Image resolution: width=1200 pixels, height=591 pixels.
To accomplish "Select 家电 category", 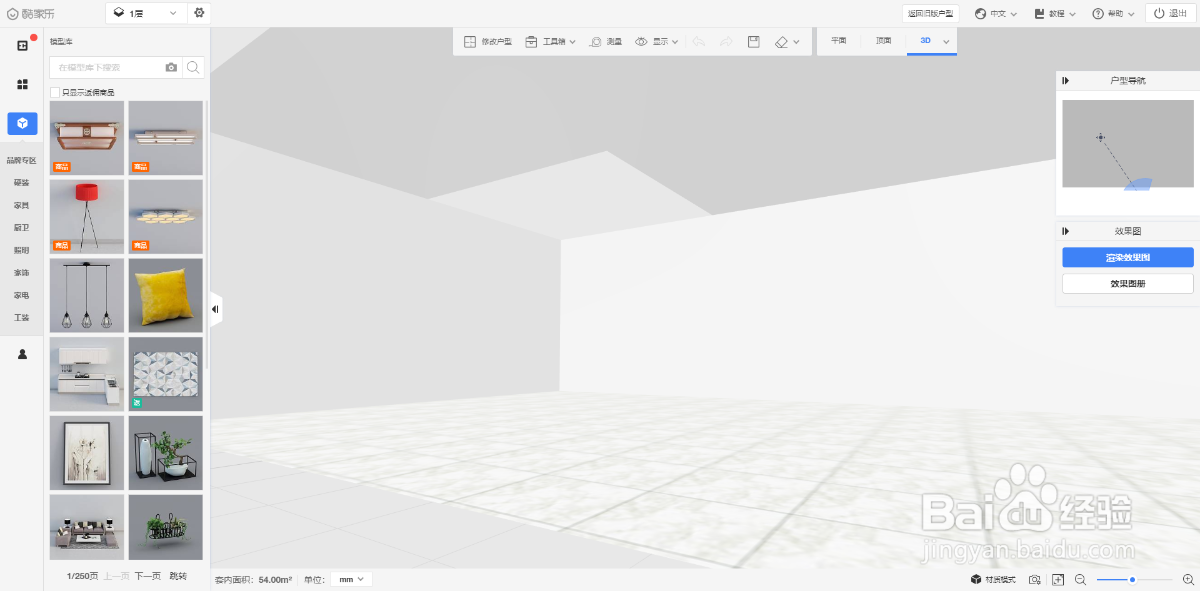I will pos(22,295).
